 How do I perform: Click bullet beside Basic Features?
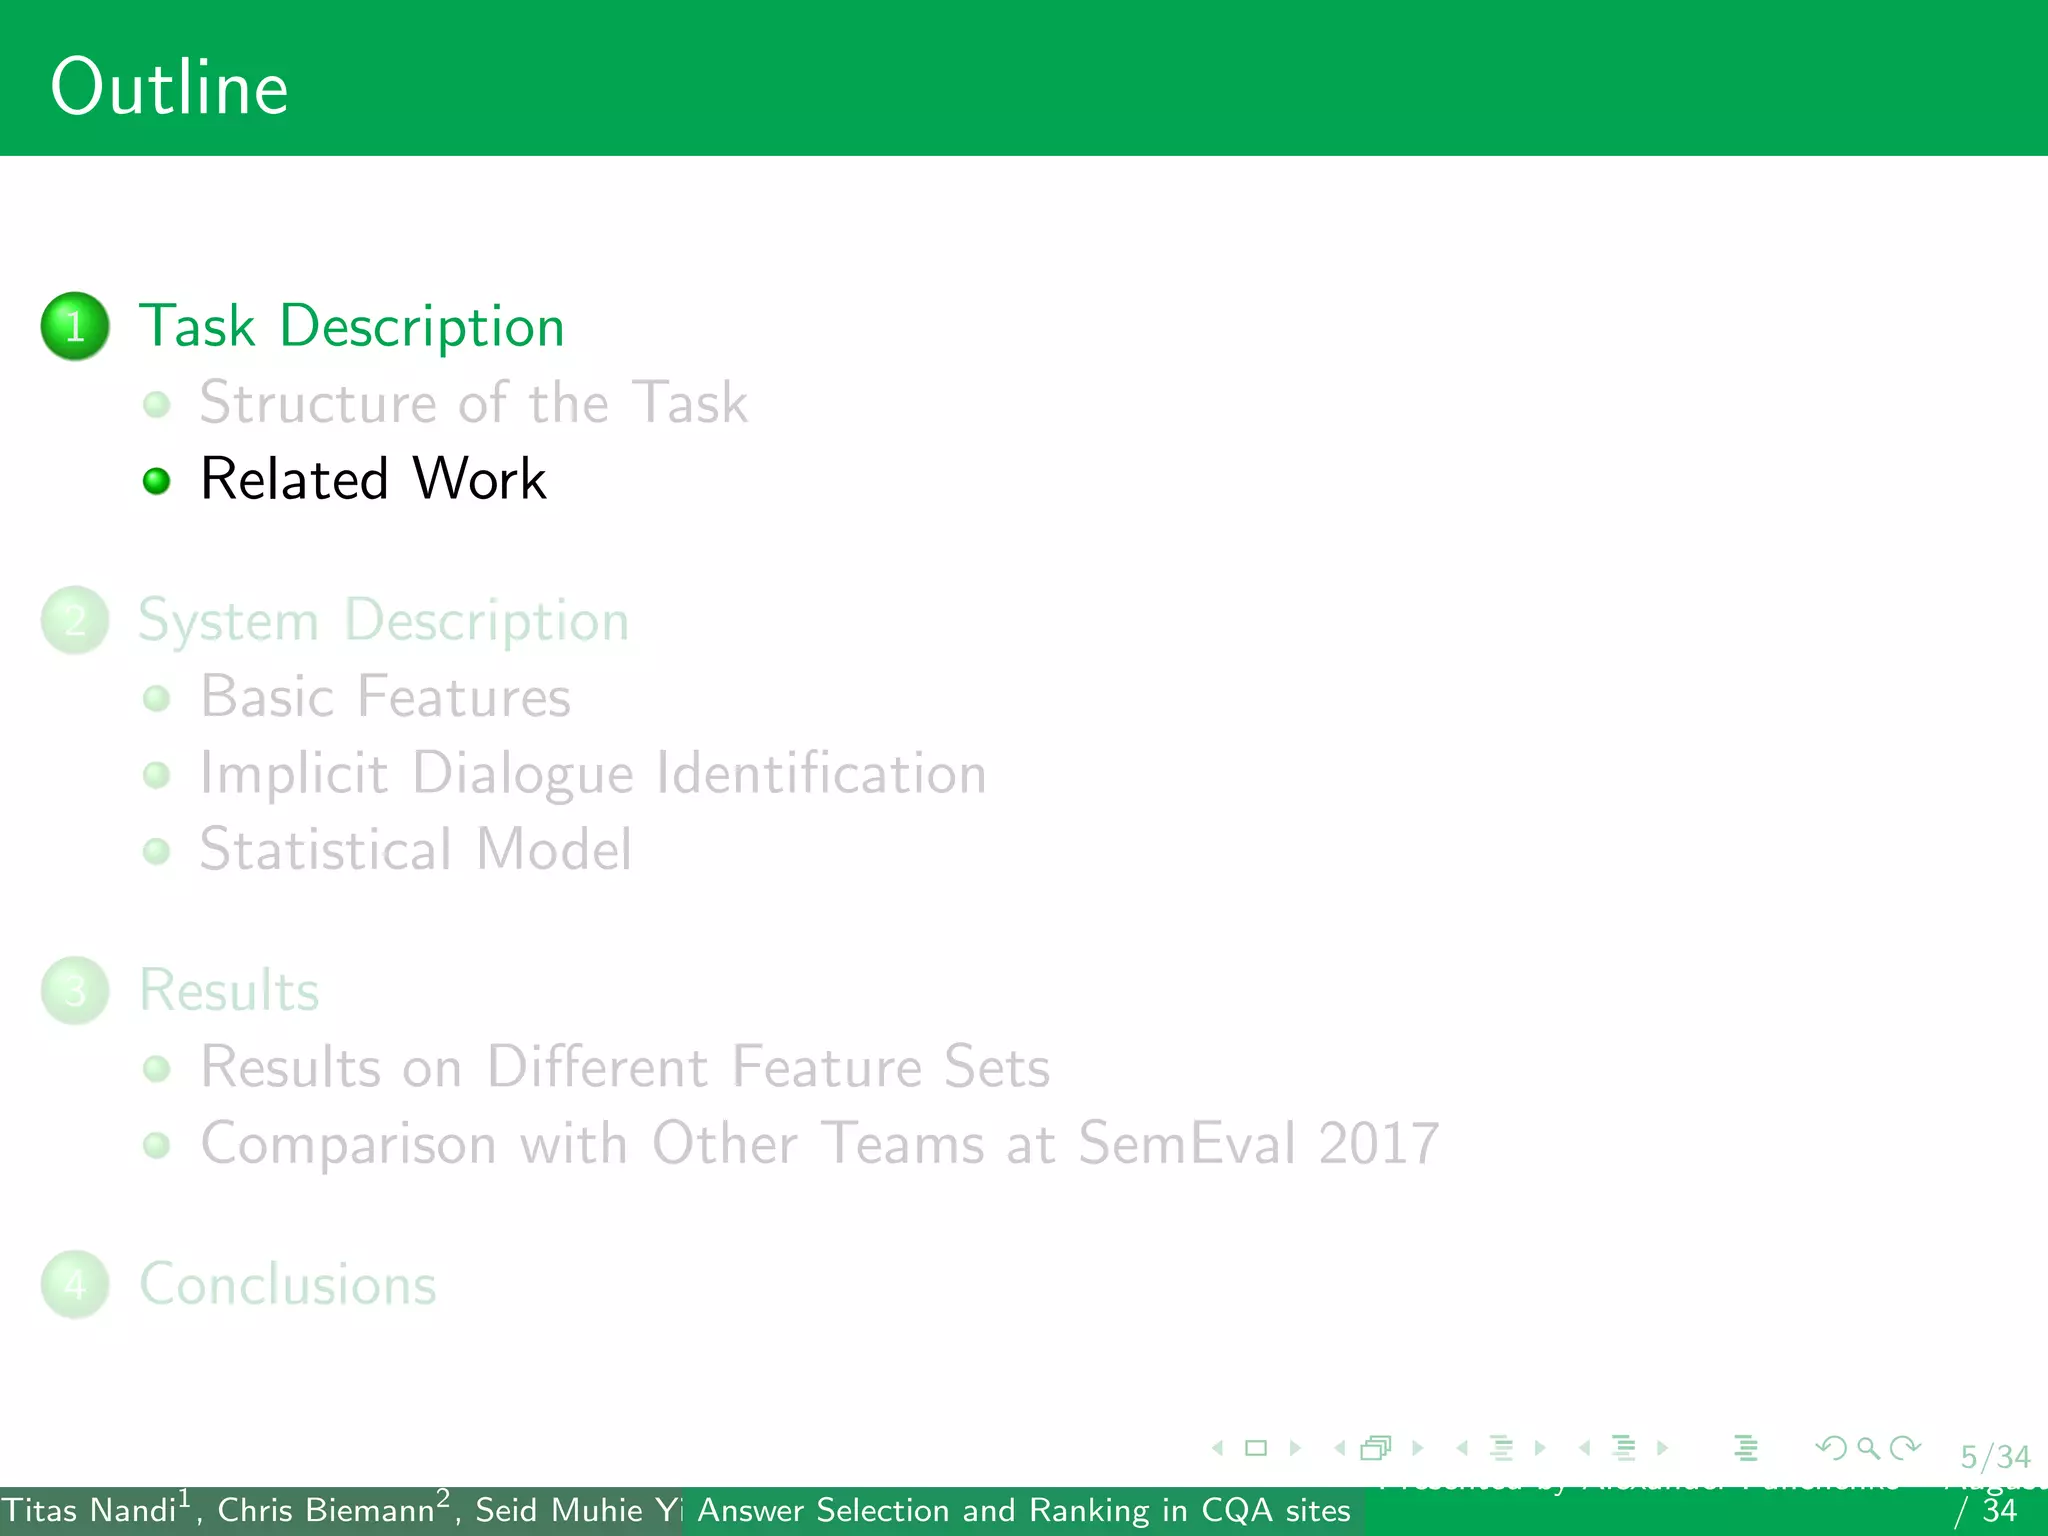157,698
